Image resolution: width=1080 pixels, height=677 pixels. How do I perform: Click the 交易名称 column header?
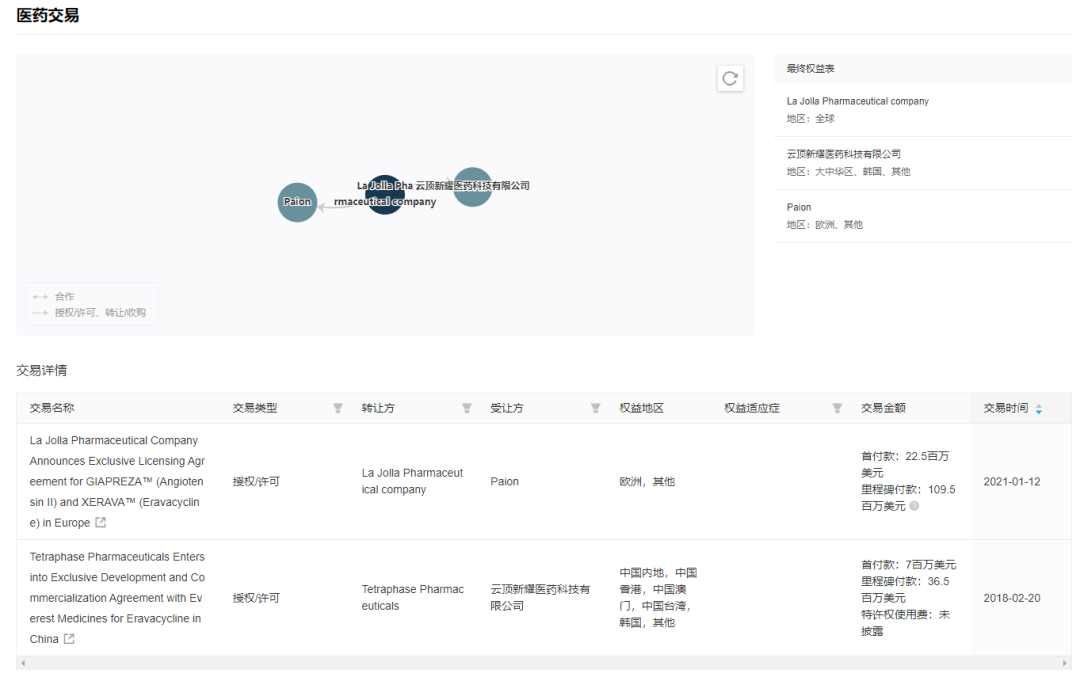point(52,408)
